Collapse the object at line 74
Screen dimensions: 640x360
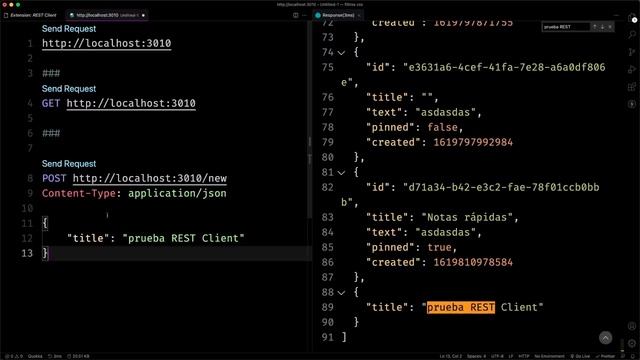pos(341,53)
